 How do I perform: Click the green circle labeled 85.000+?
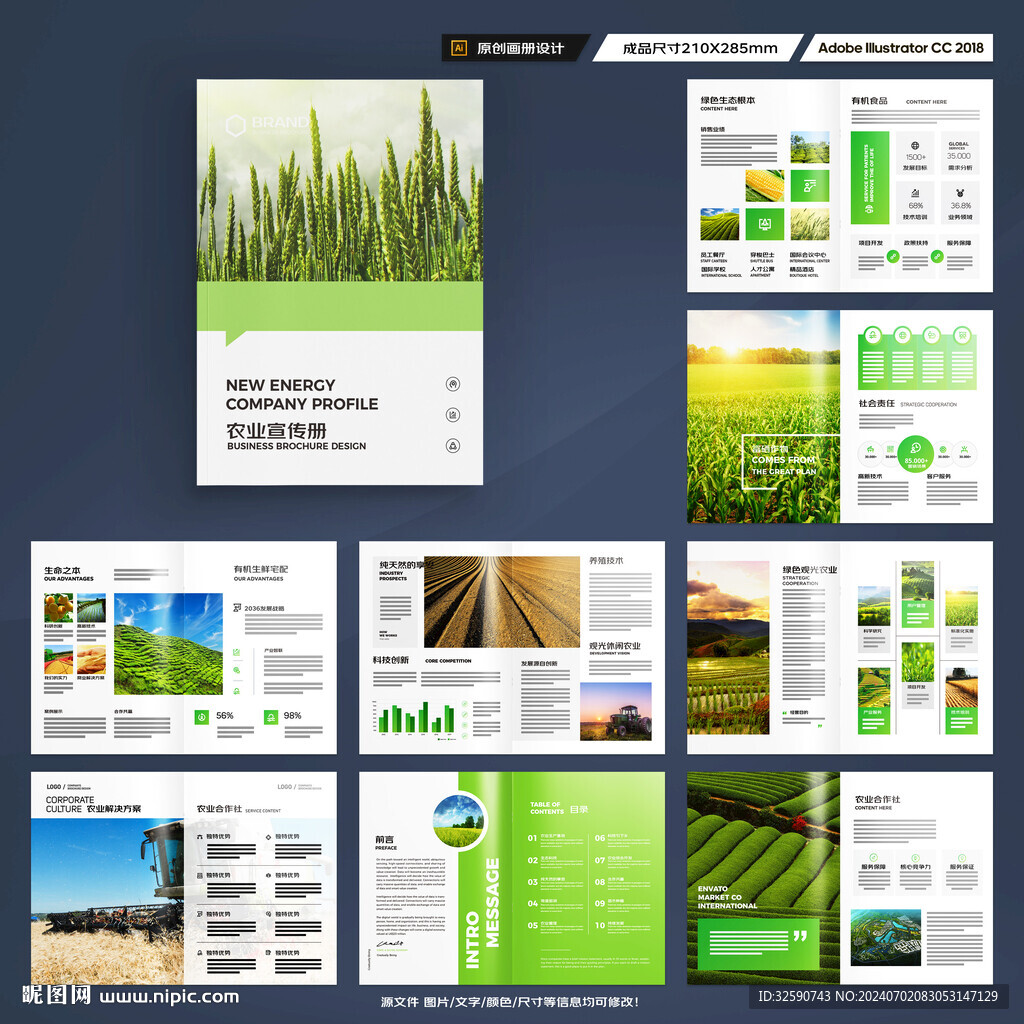[x=916, y=453]
